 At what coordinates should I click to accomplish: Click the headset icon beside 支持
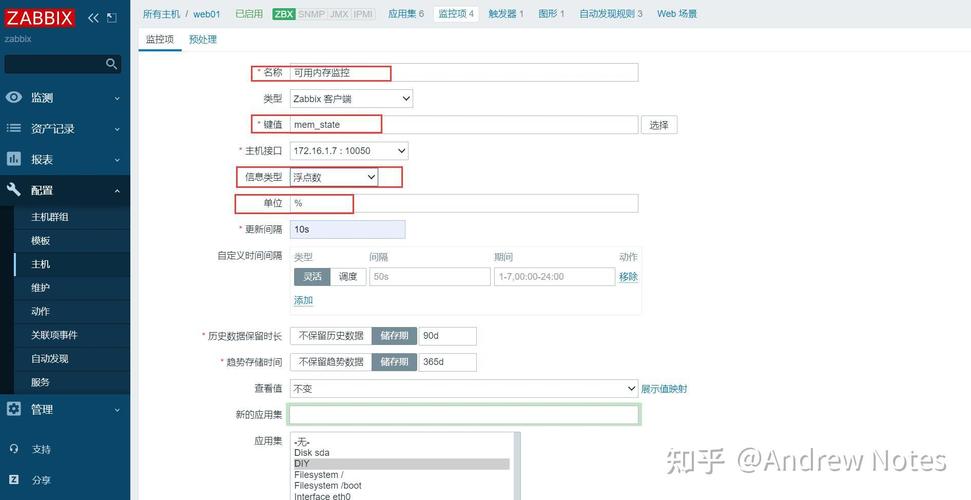(14, 449)
